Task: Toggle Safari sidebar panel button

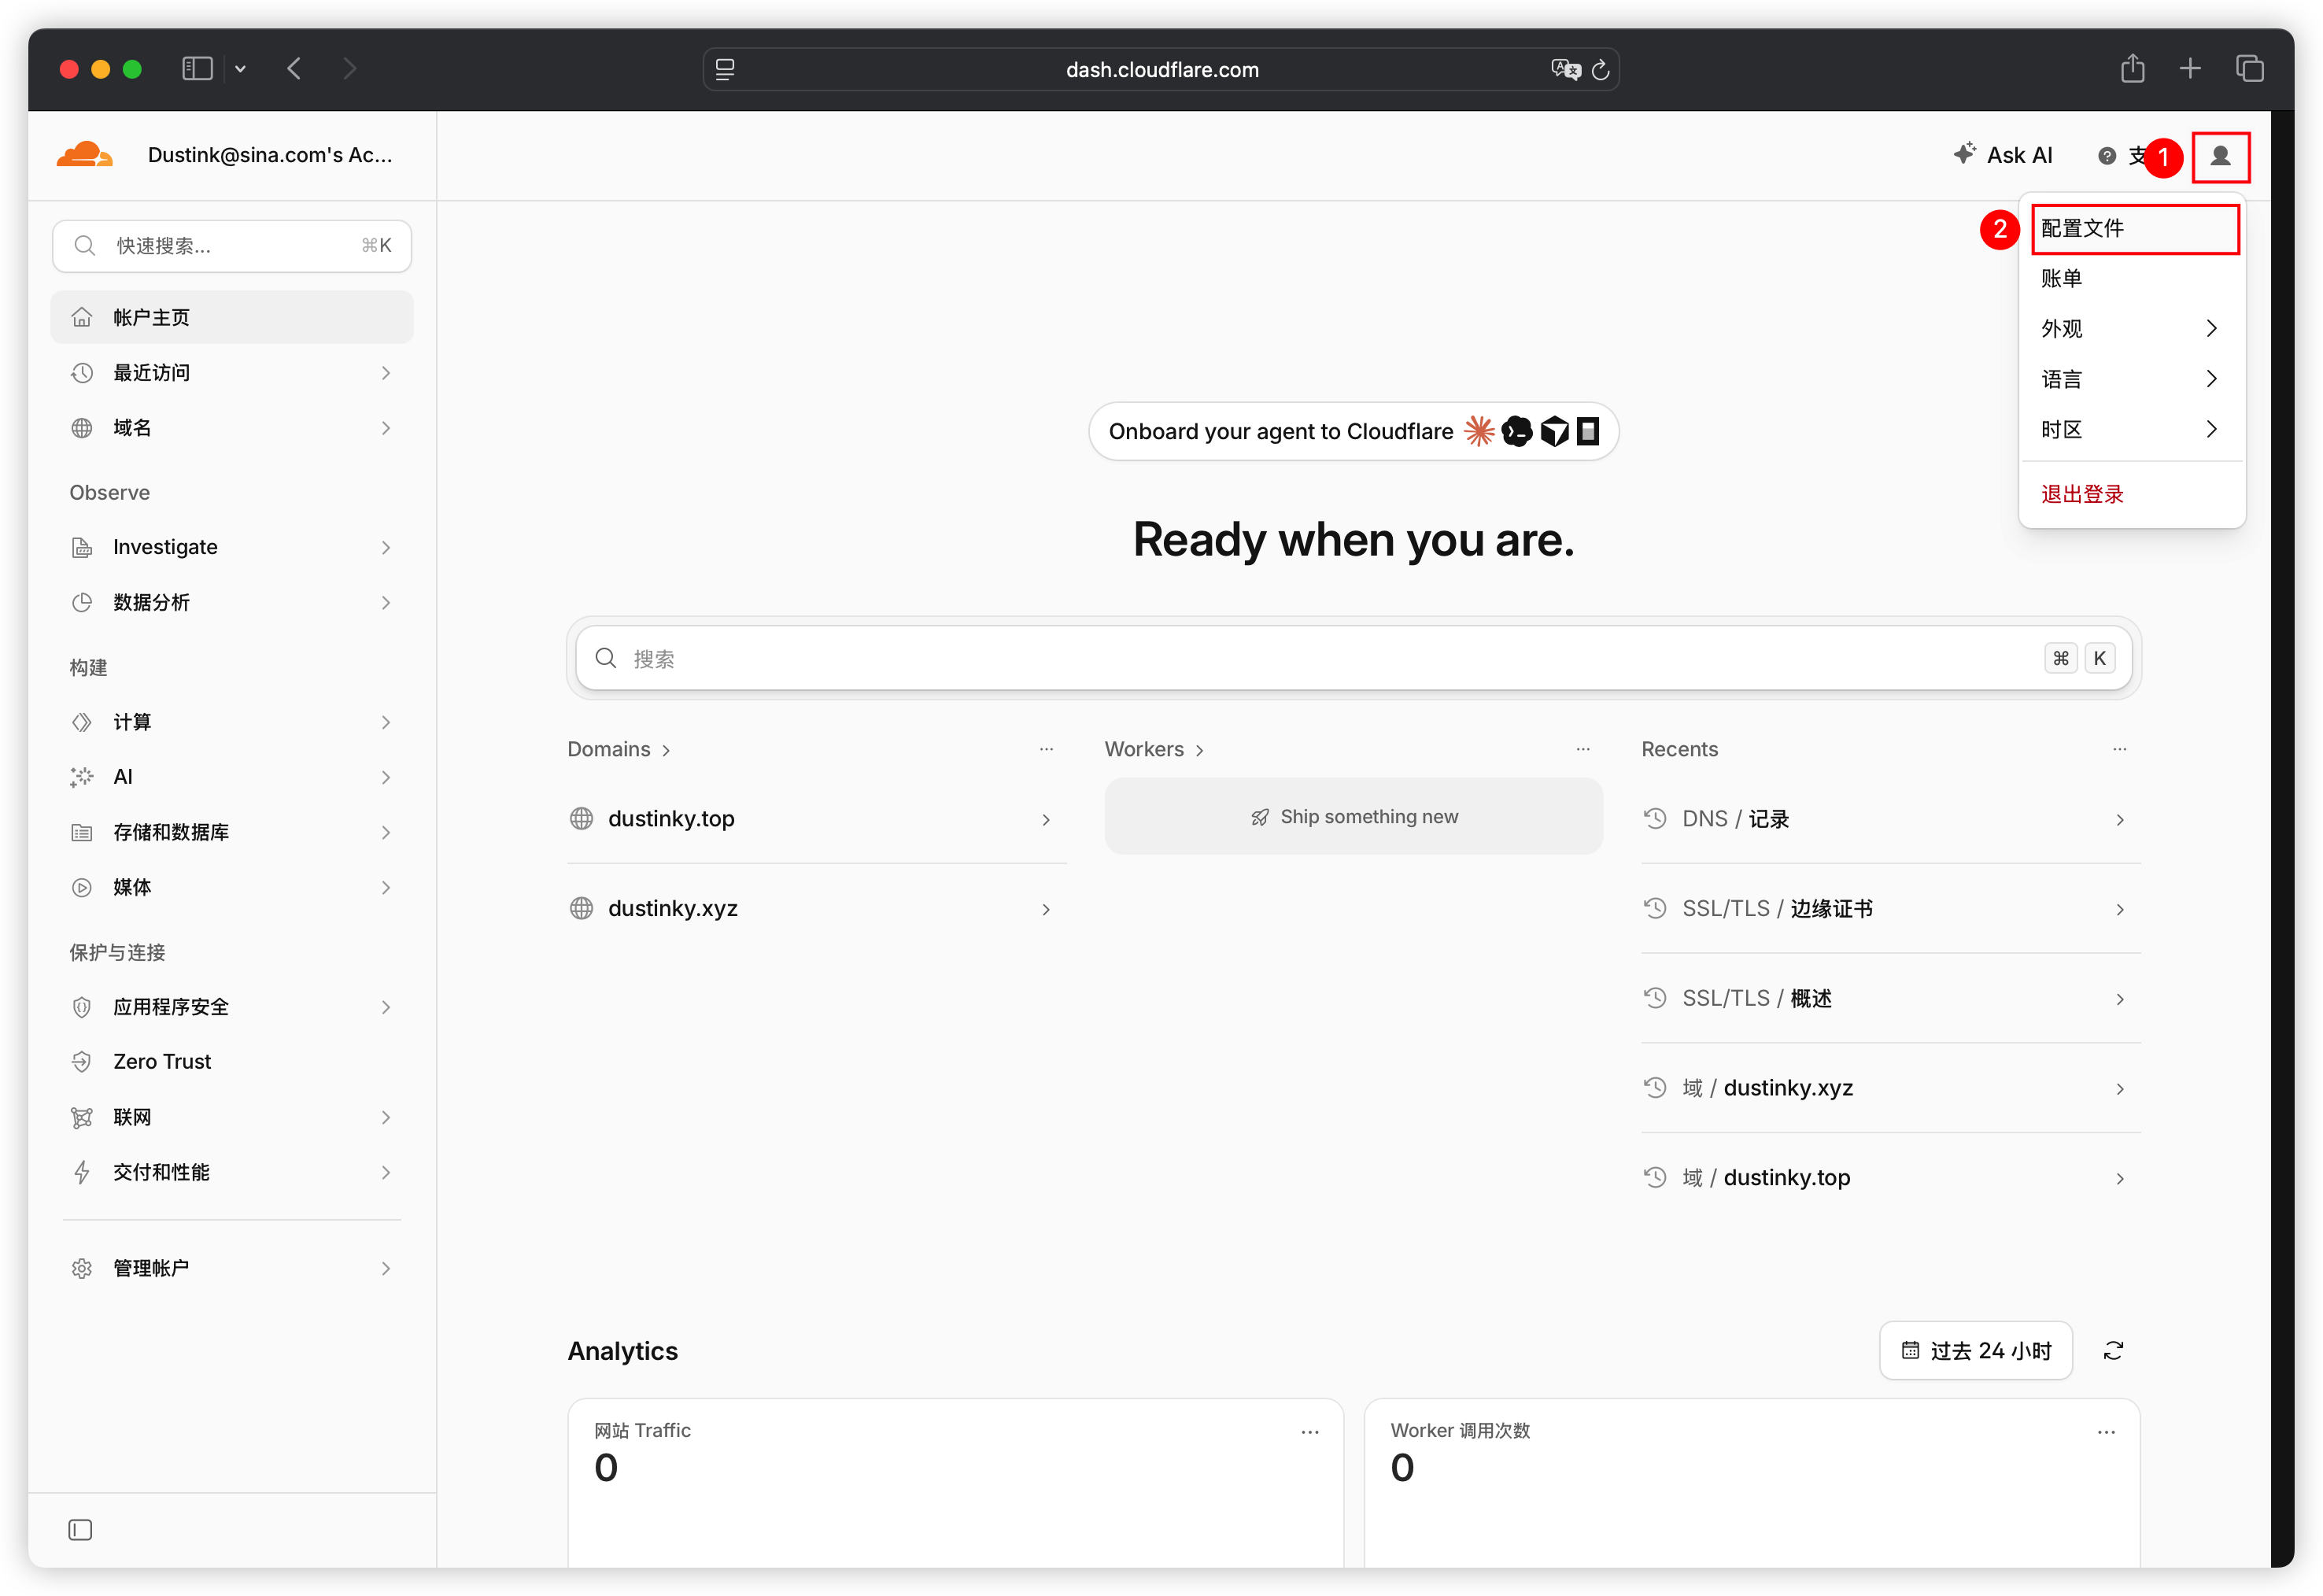Action: (x=197, y=69)
